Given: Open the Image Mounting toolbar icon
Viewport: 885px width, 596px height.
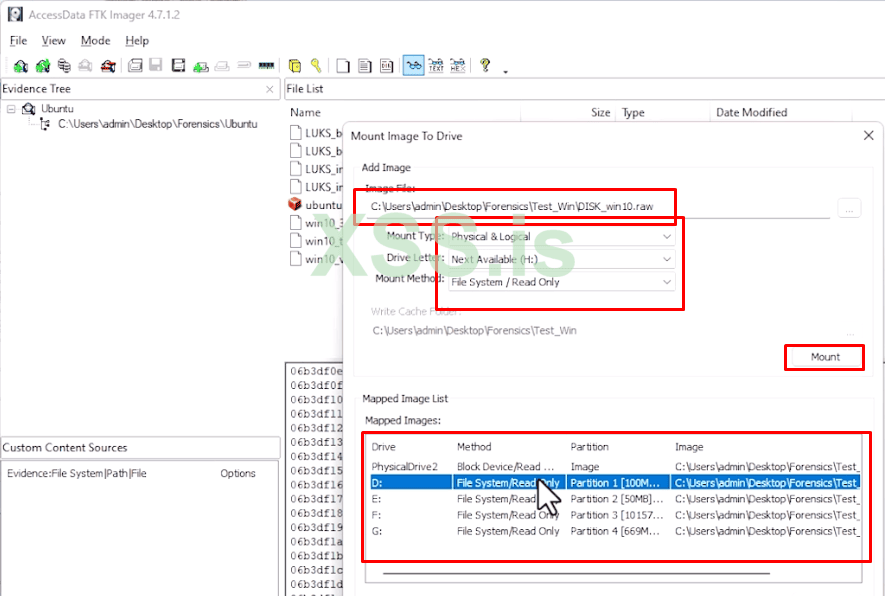Looking at the screenshot, I should tap(64, 66).
